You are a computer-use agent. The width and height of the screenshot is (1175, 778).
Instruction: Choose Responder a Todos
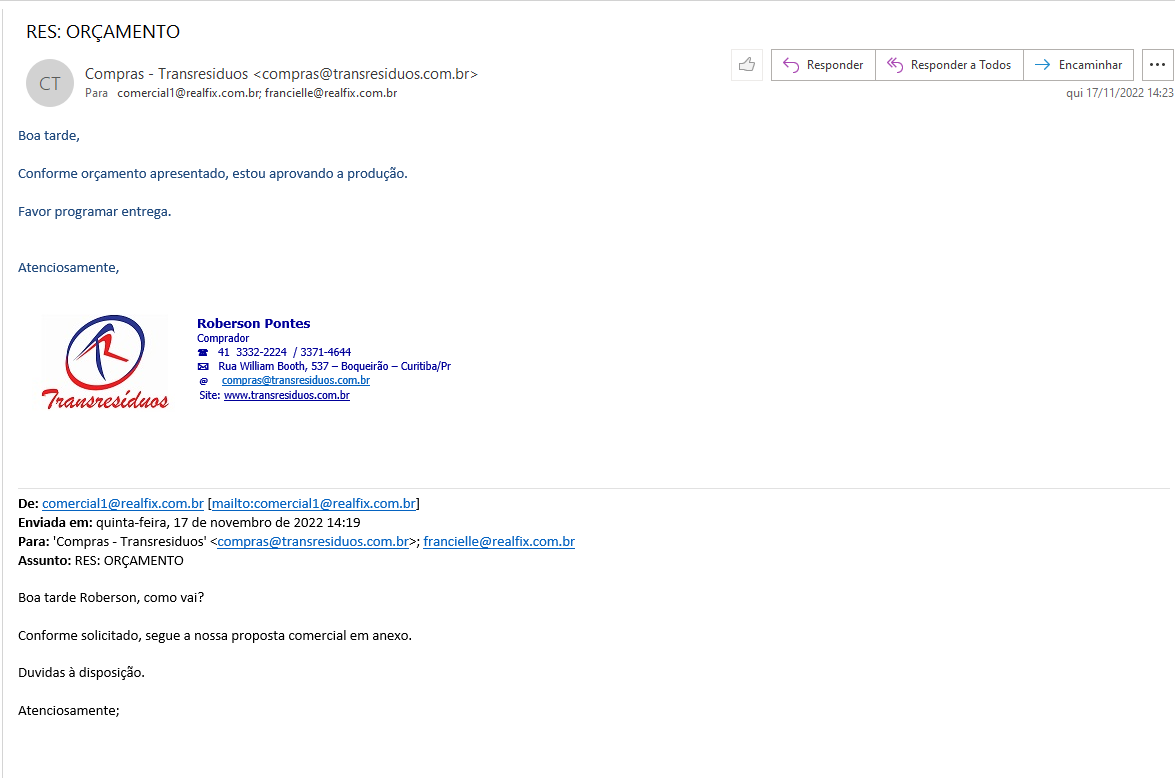coord(949,65)
